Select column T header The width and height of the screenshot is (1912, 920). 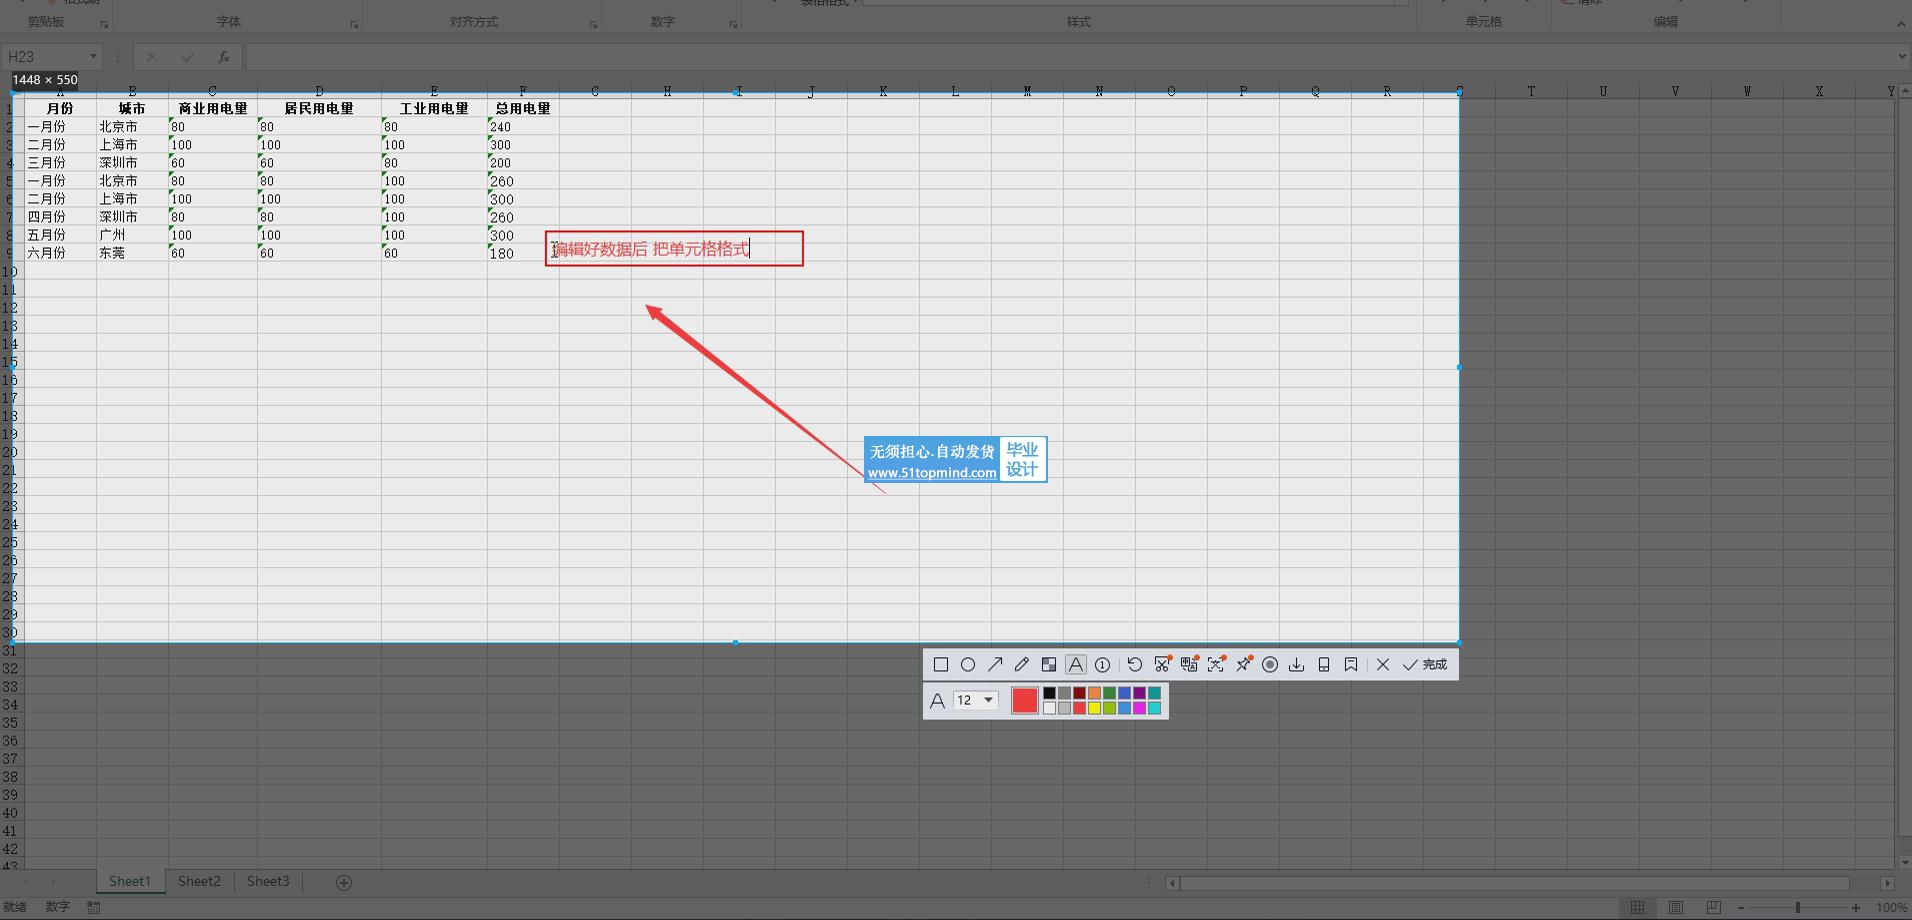coord(1531,91)
